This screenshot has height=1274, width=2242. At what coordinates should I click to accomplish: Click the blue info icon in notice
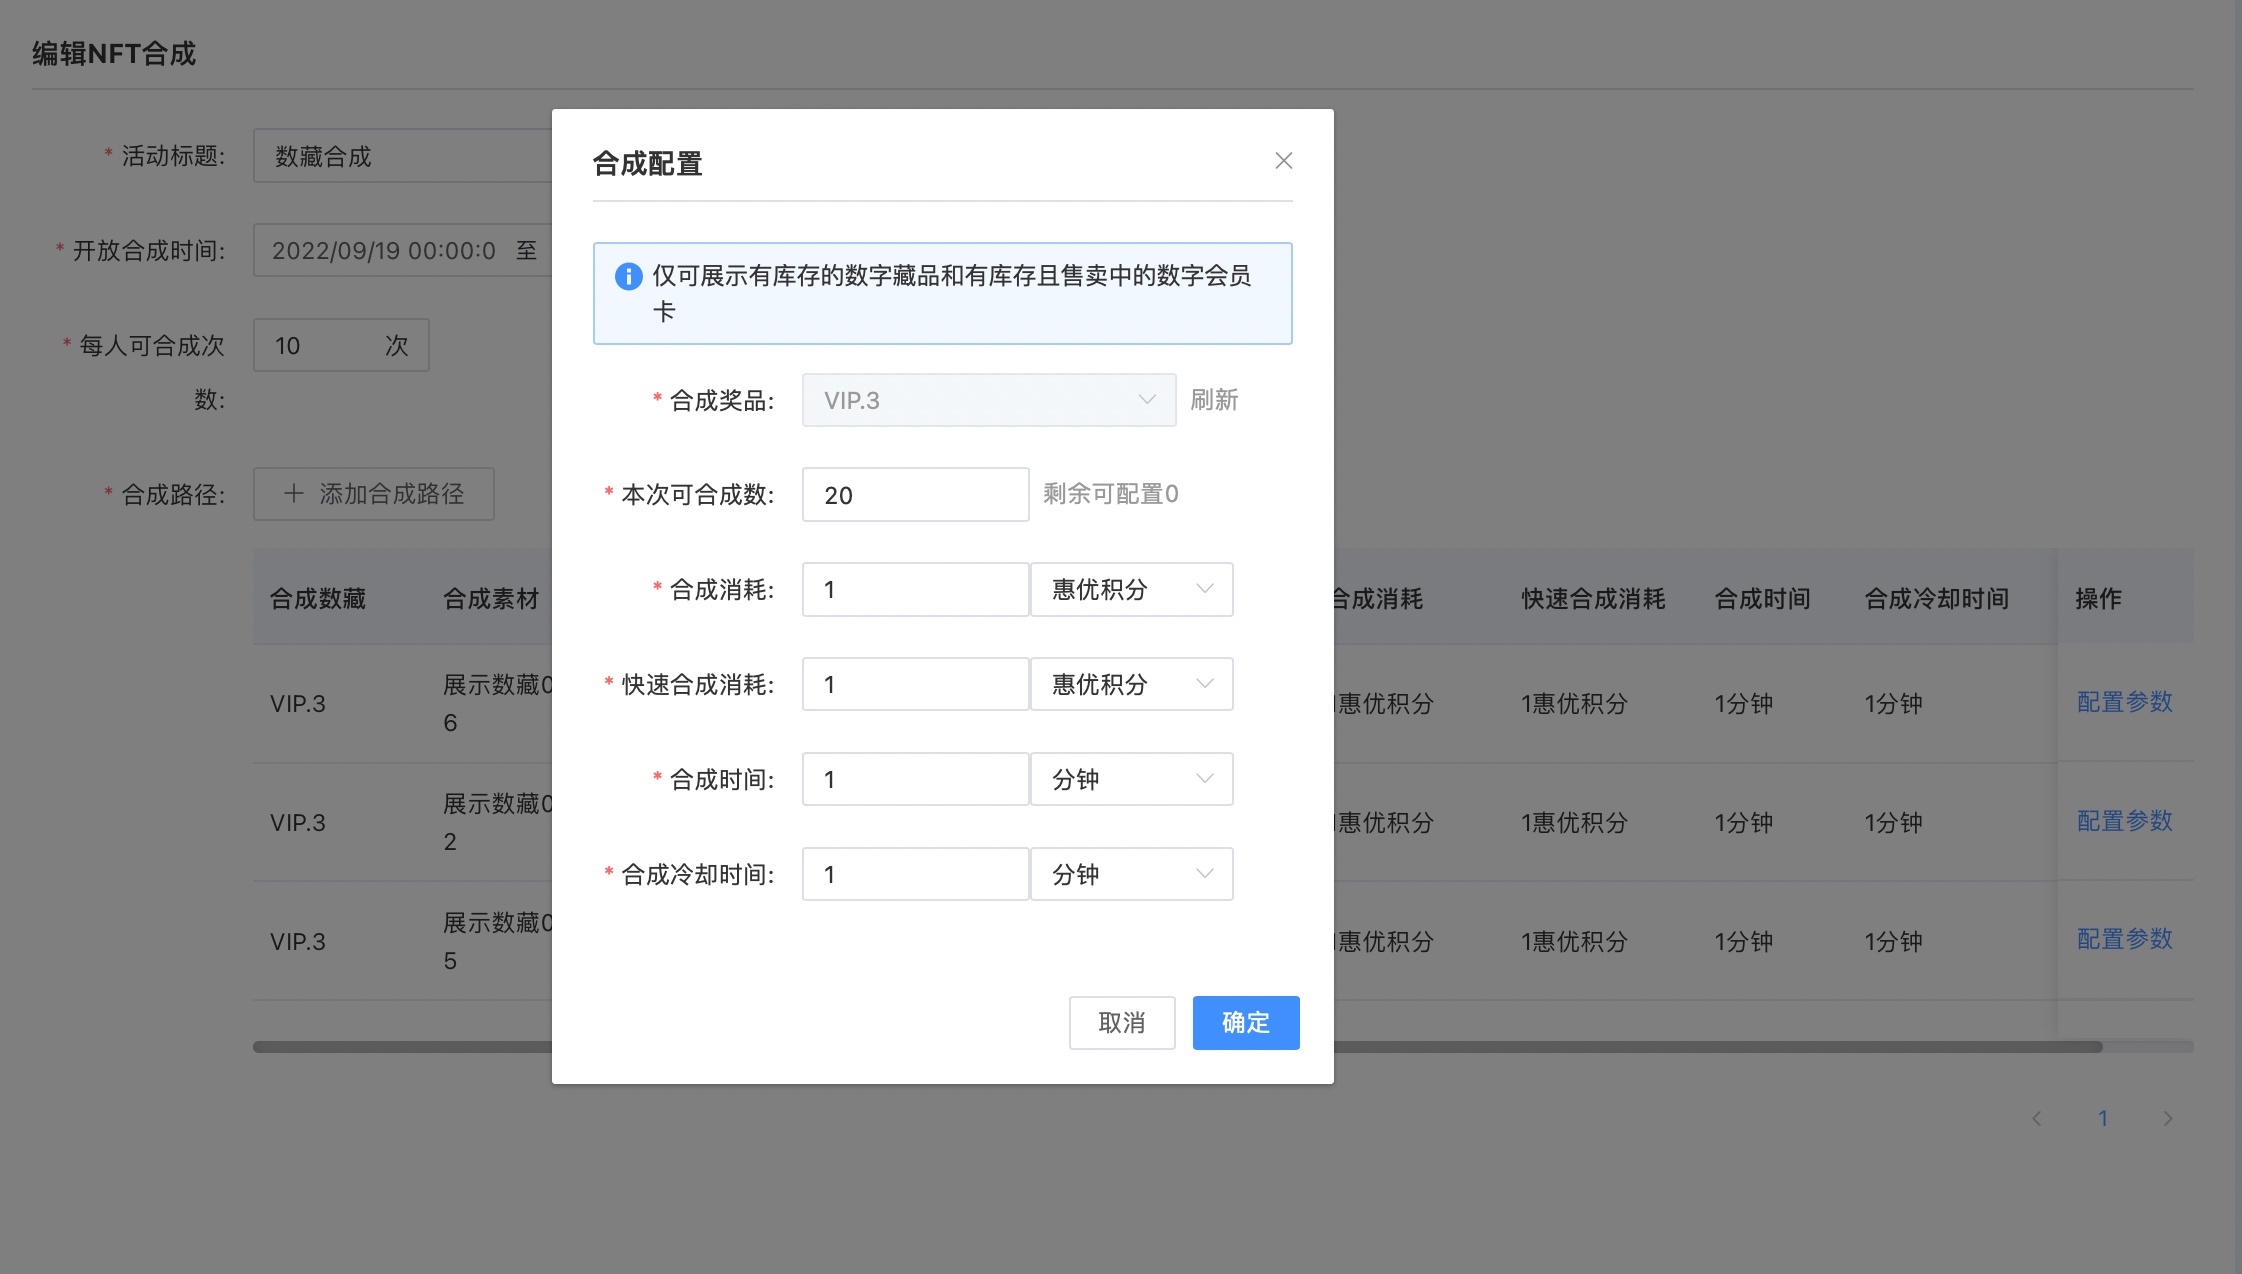coord(628,276)
